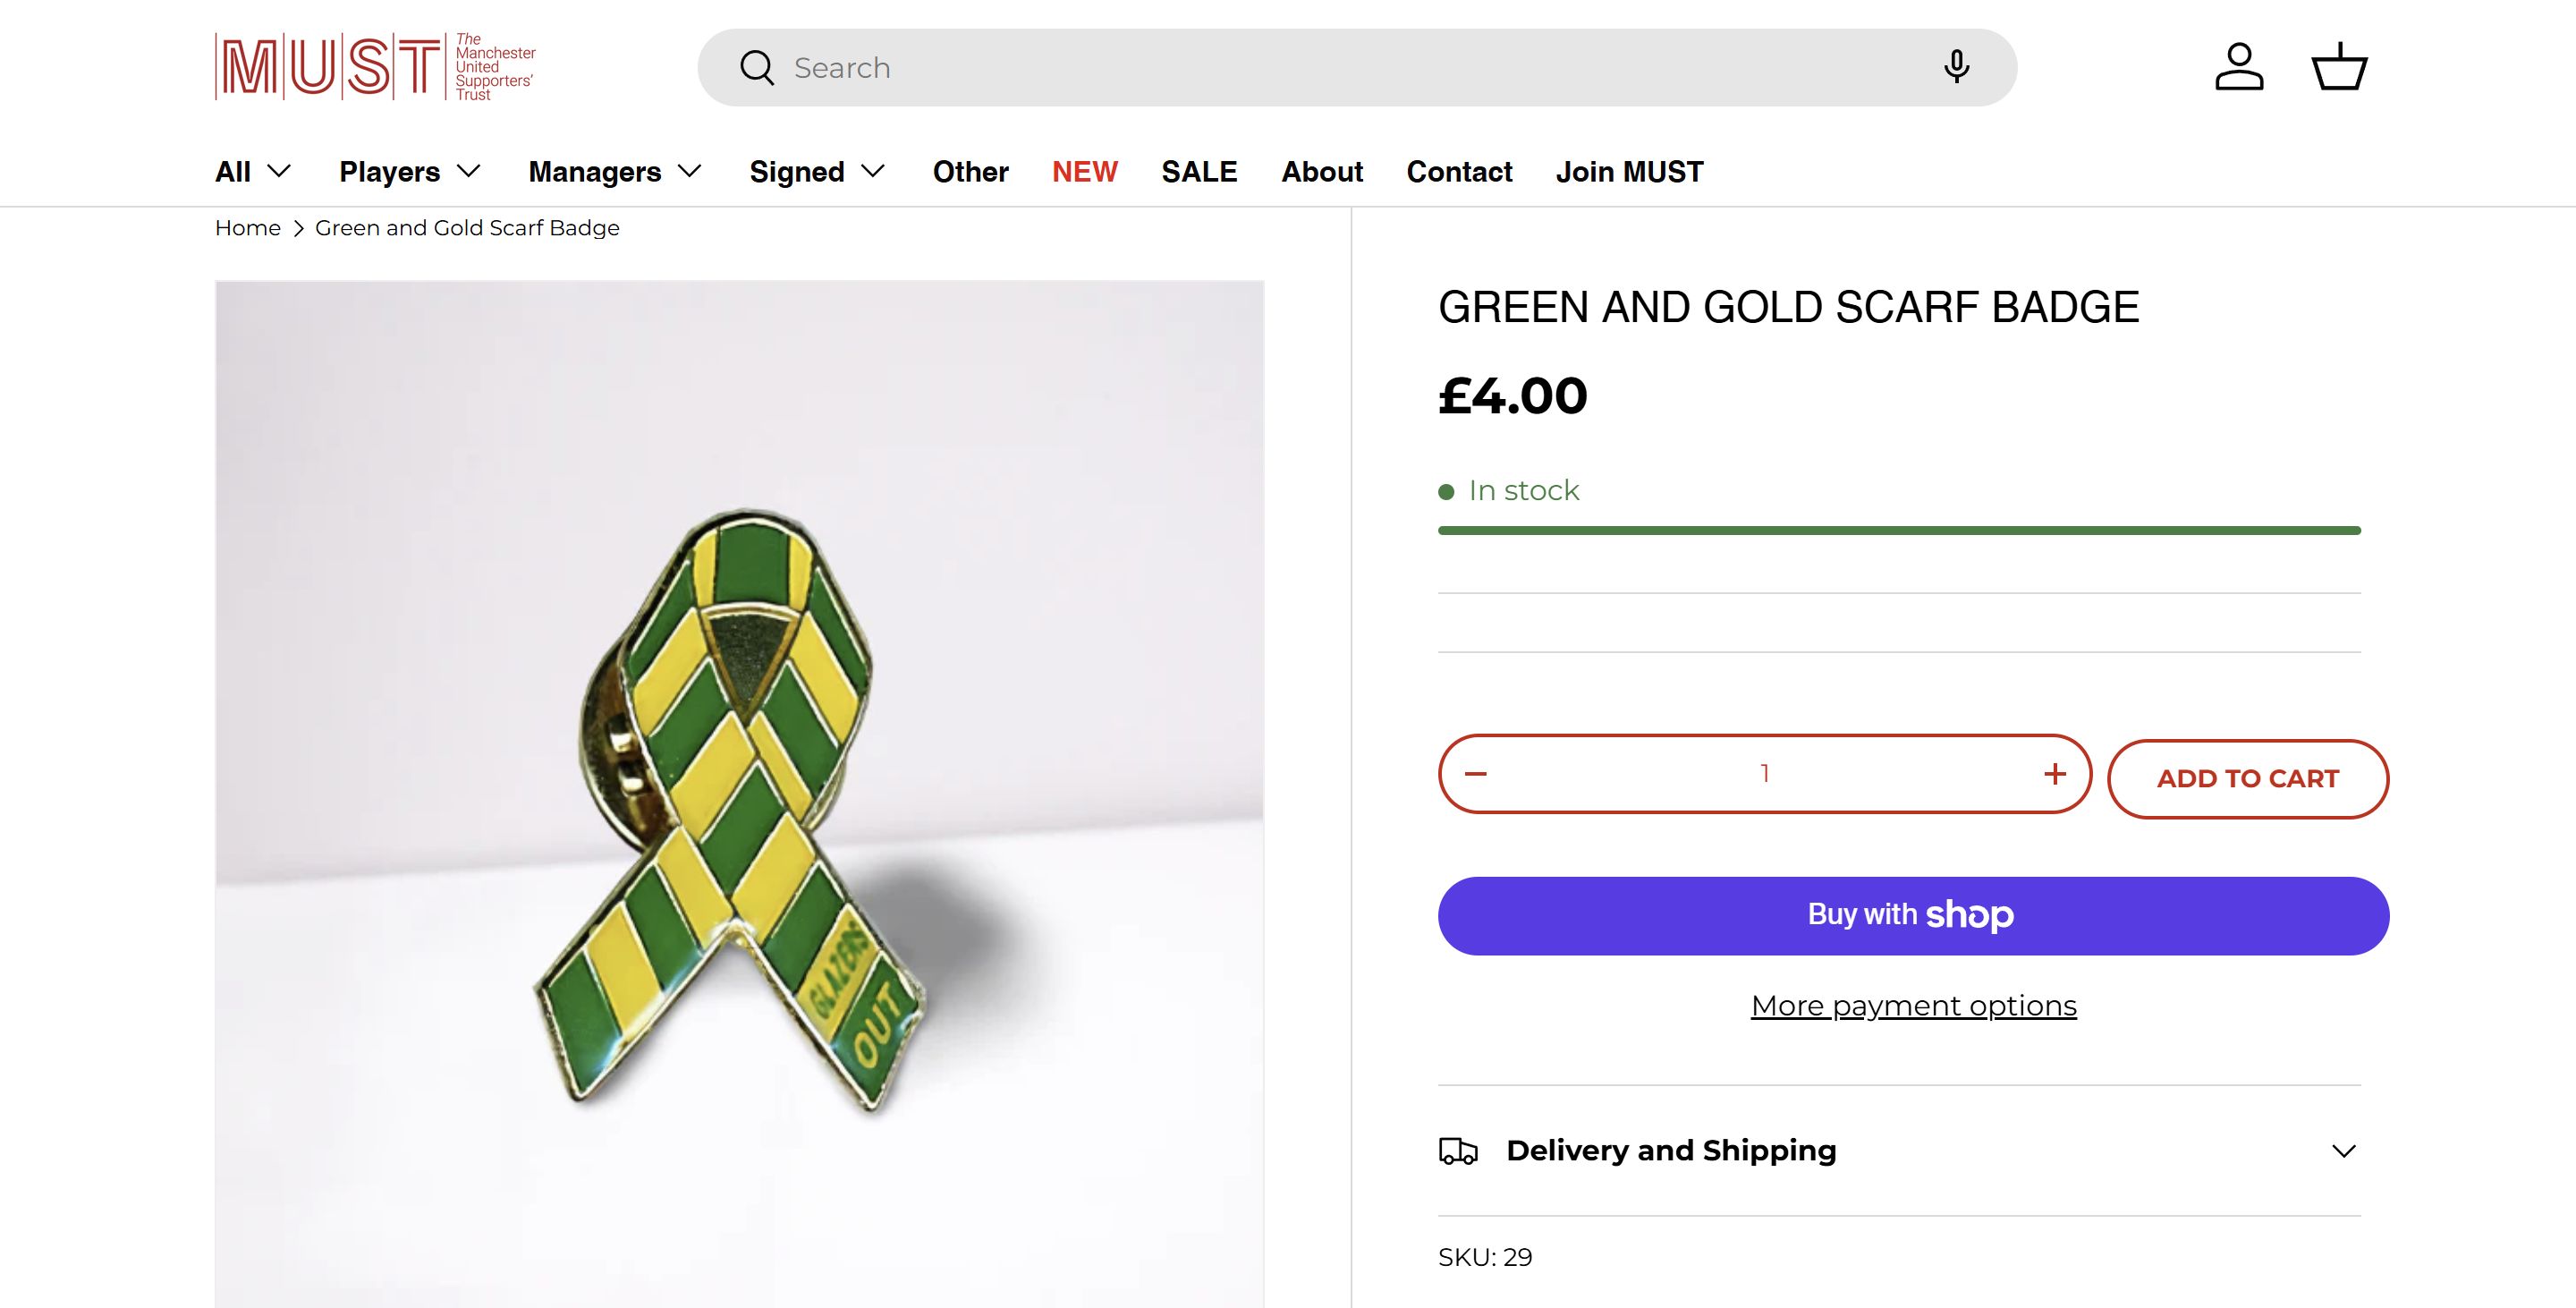Follow the More payment options link
2576x1308 pixels.
[x=1913, y=1006]
